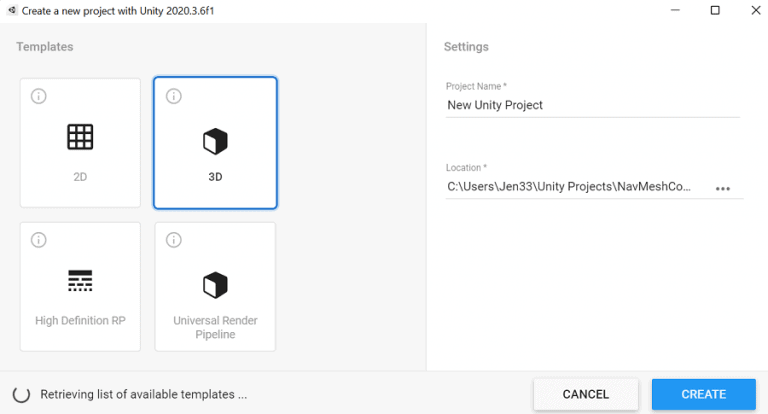Browse location with the three-dots button

pos(723,188)
